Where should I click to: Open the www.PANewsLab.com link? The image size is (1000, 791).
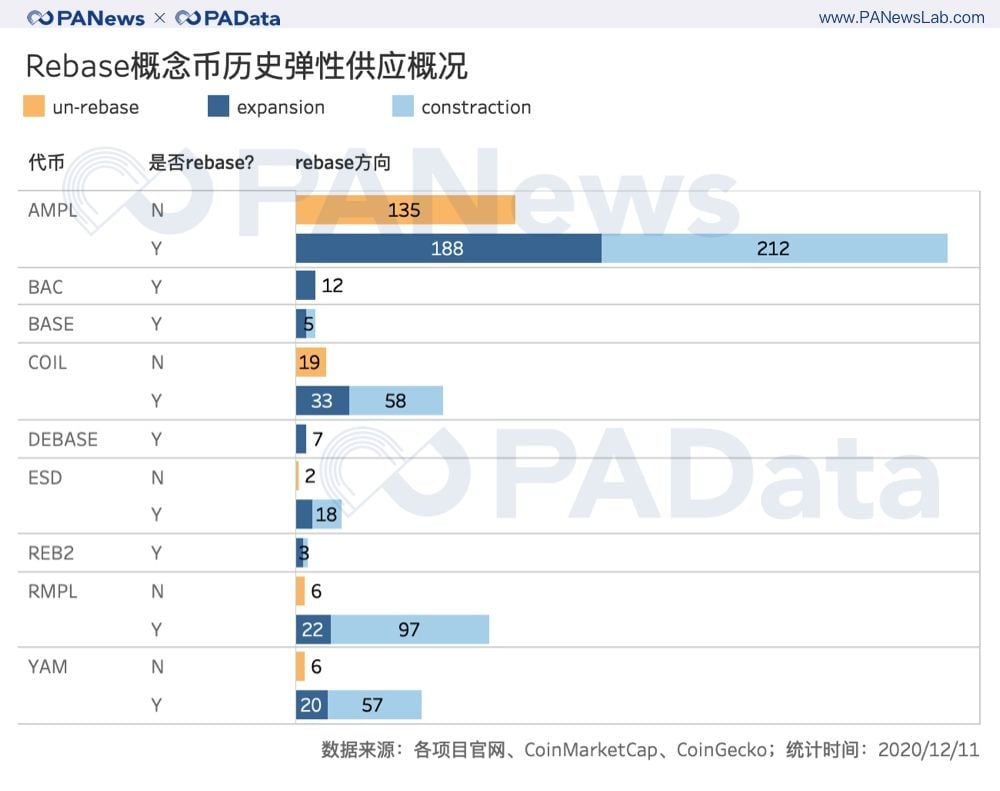point(901,18)
